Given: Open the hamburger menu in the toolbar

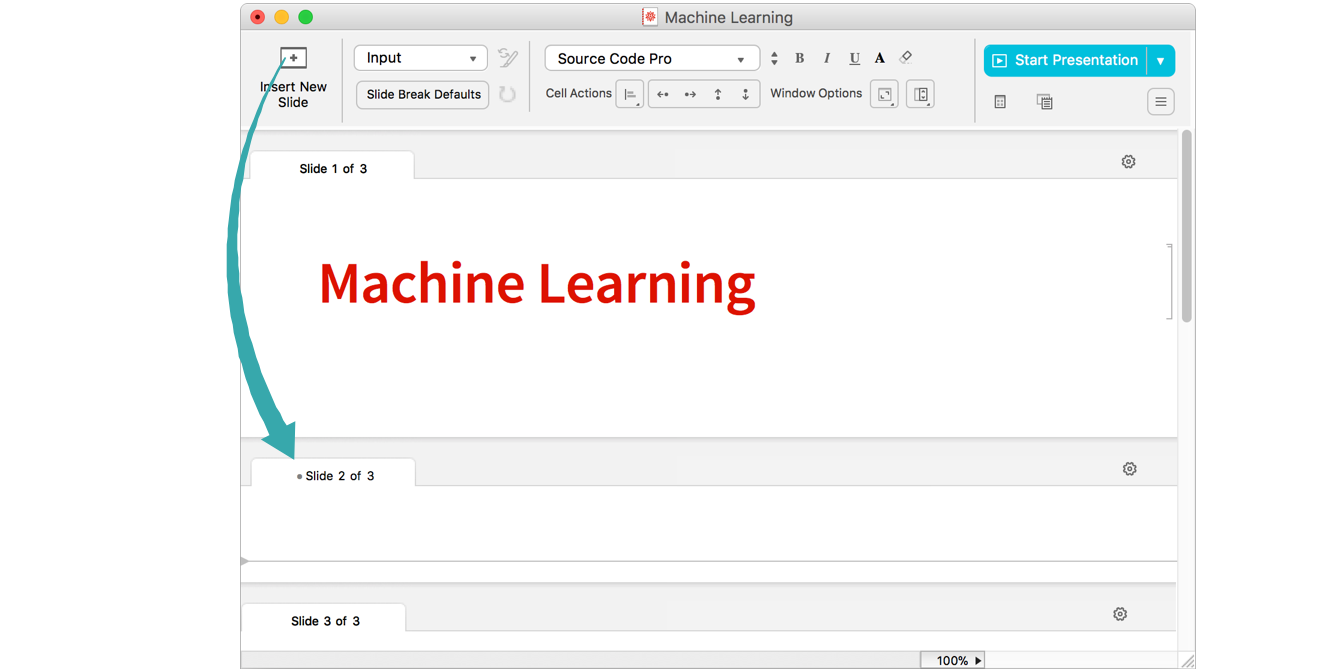Looking at the screenshot, I should pyautogui.click(x=1160, y=101).
